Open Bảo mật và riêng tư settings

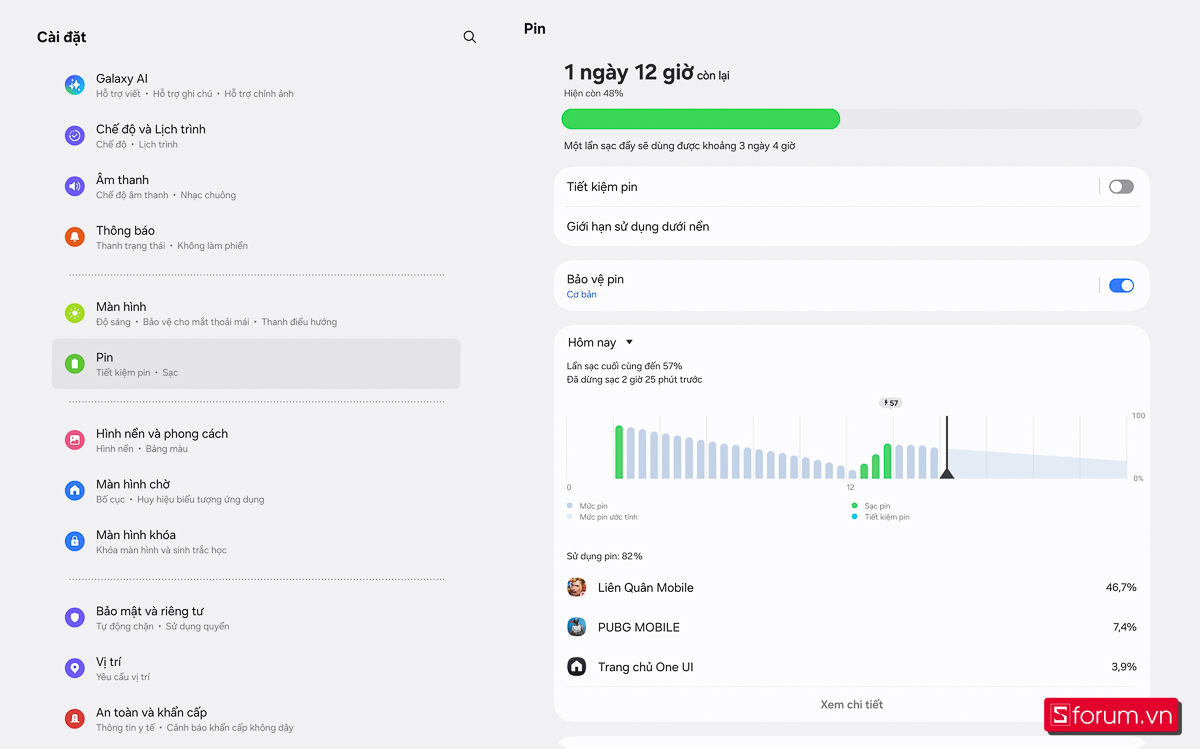(150, 617)
